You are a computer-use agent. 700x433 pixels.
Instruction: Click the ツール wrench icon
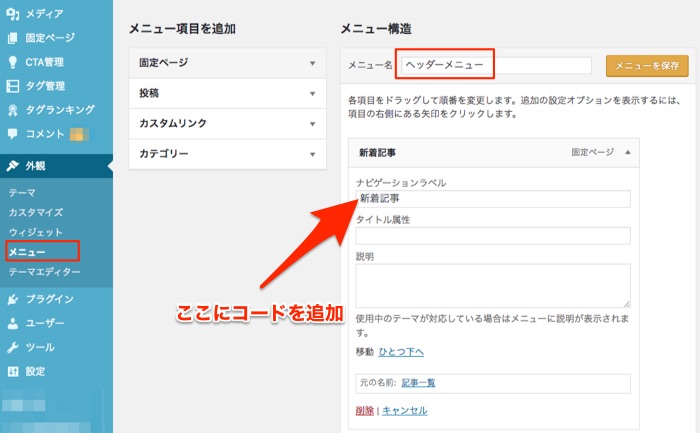pyautogui.click(x=12, y=347)
